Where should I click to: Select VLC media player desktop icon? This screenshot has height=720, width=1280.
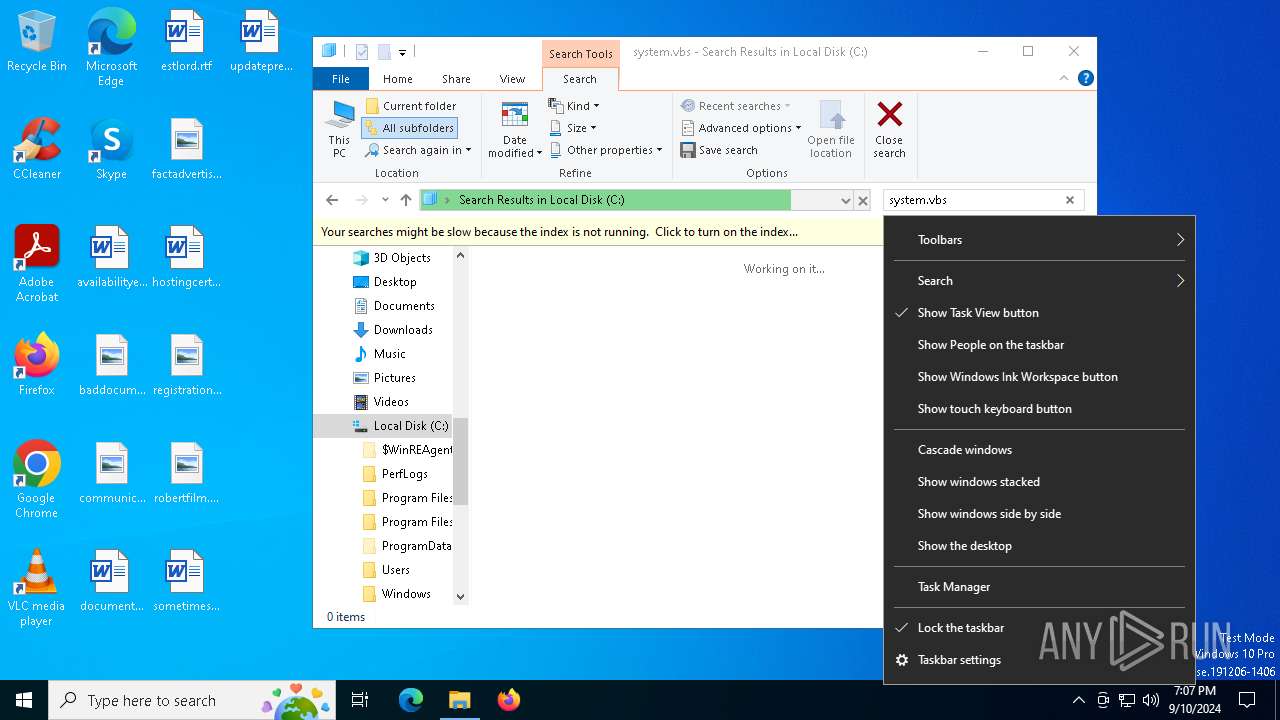coord(37,588)
